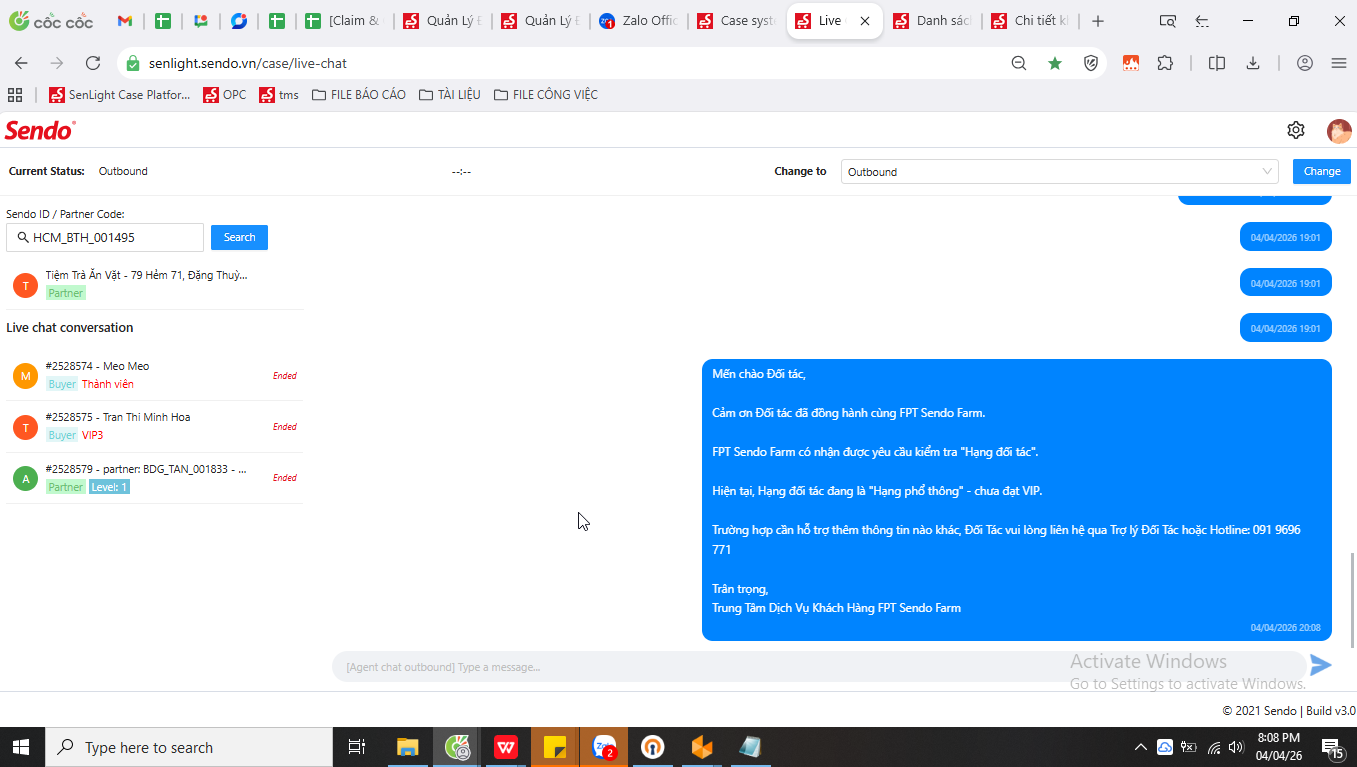
Task: Click the Level: 1 badge of #2528579
Action: (109, 487)
